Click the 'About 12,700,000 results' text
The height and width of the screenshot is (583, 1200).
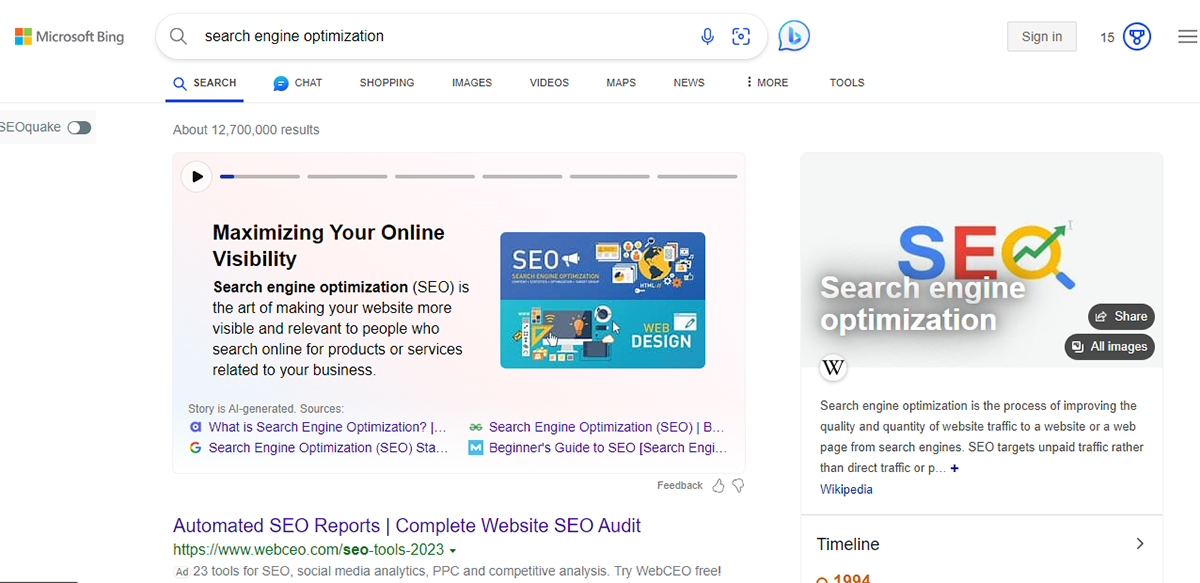pyautogui.click(x=246, y=130)
